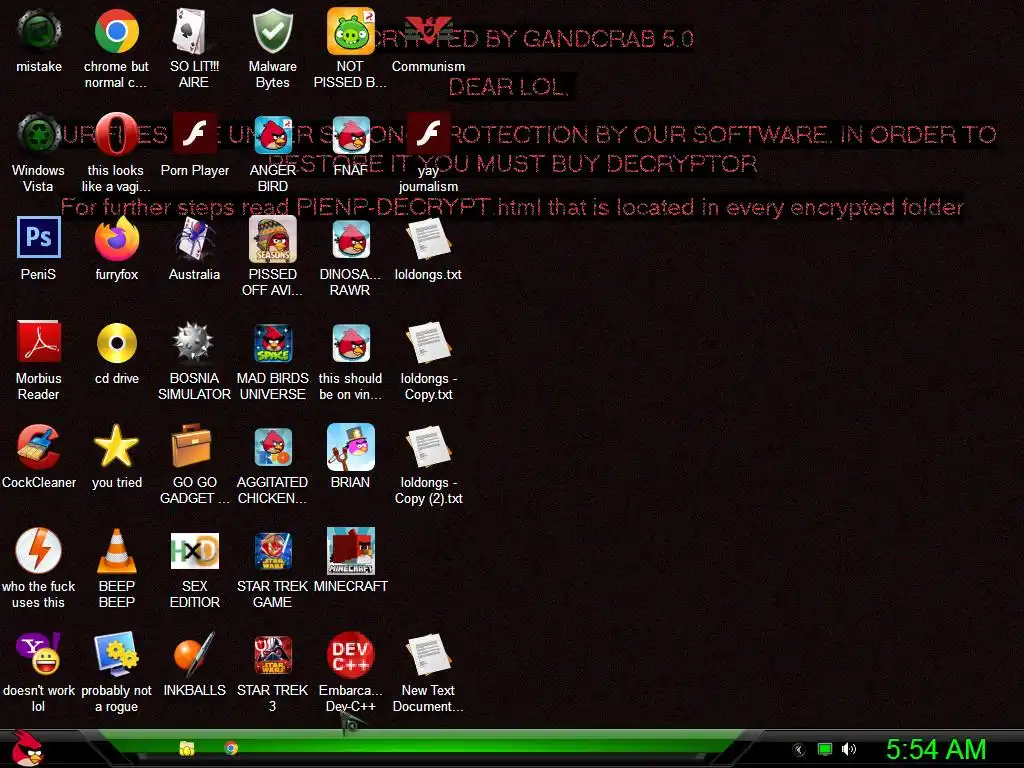Select the Yahoo 'doesn't work lol' icon

(x=39, y=654)
